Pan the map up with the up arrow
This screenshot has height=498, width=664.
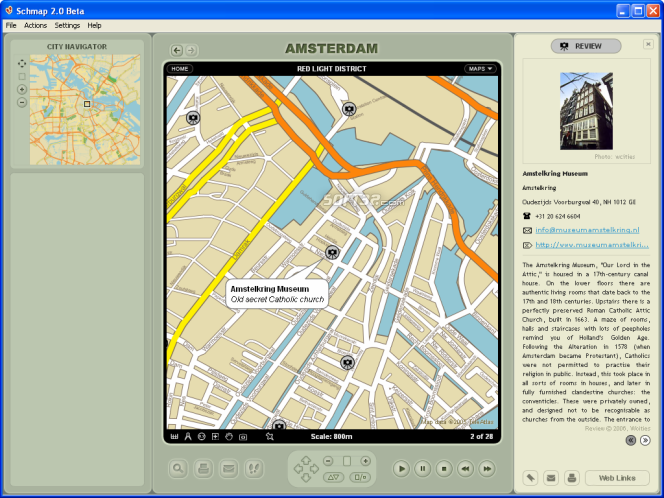point(306,459)
